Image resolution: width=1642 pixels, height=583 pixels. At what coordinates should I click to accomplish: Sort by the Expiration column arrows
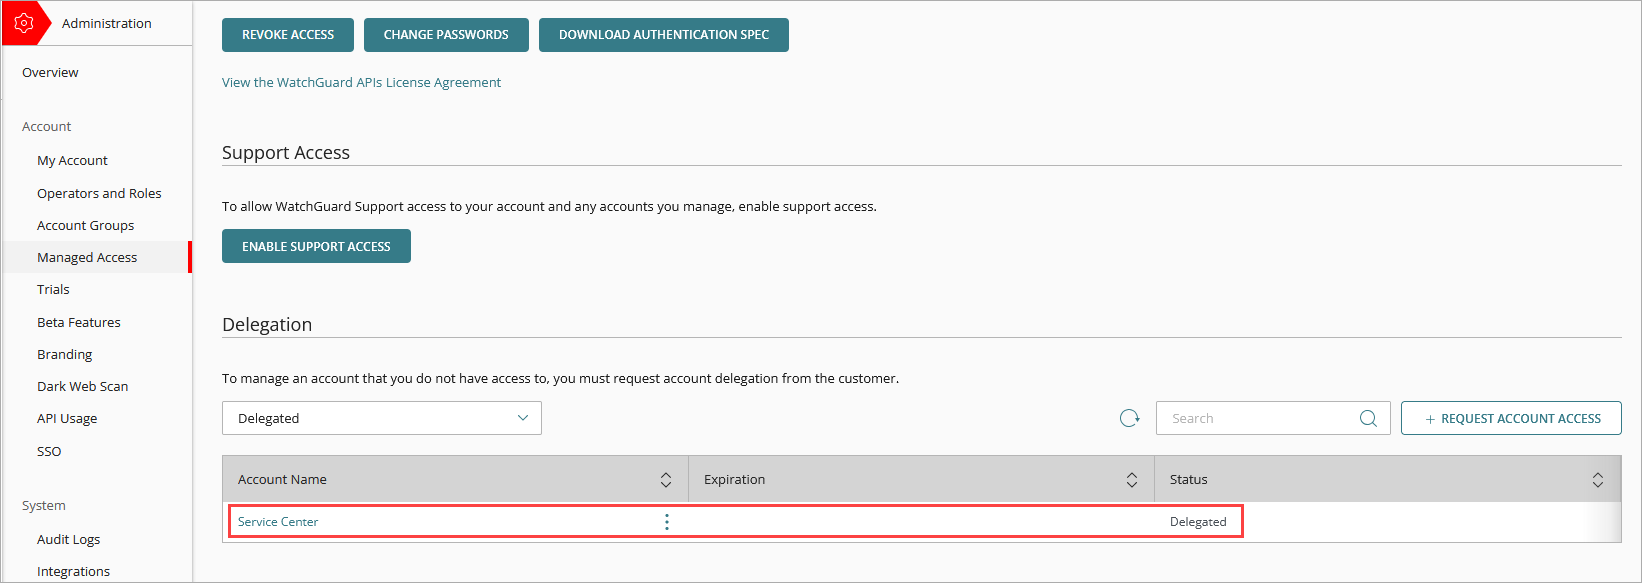(1132, 480)
